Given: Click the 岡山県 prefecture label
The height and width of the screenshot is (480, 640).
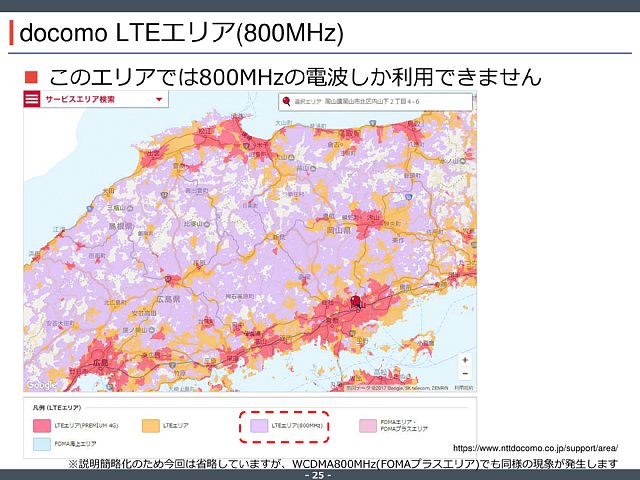Looking at the screenshot, I should [339, 231].
